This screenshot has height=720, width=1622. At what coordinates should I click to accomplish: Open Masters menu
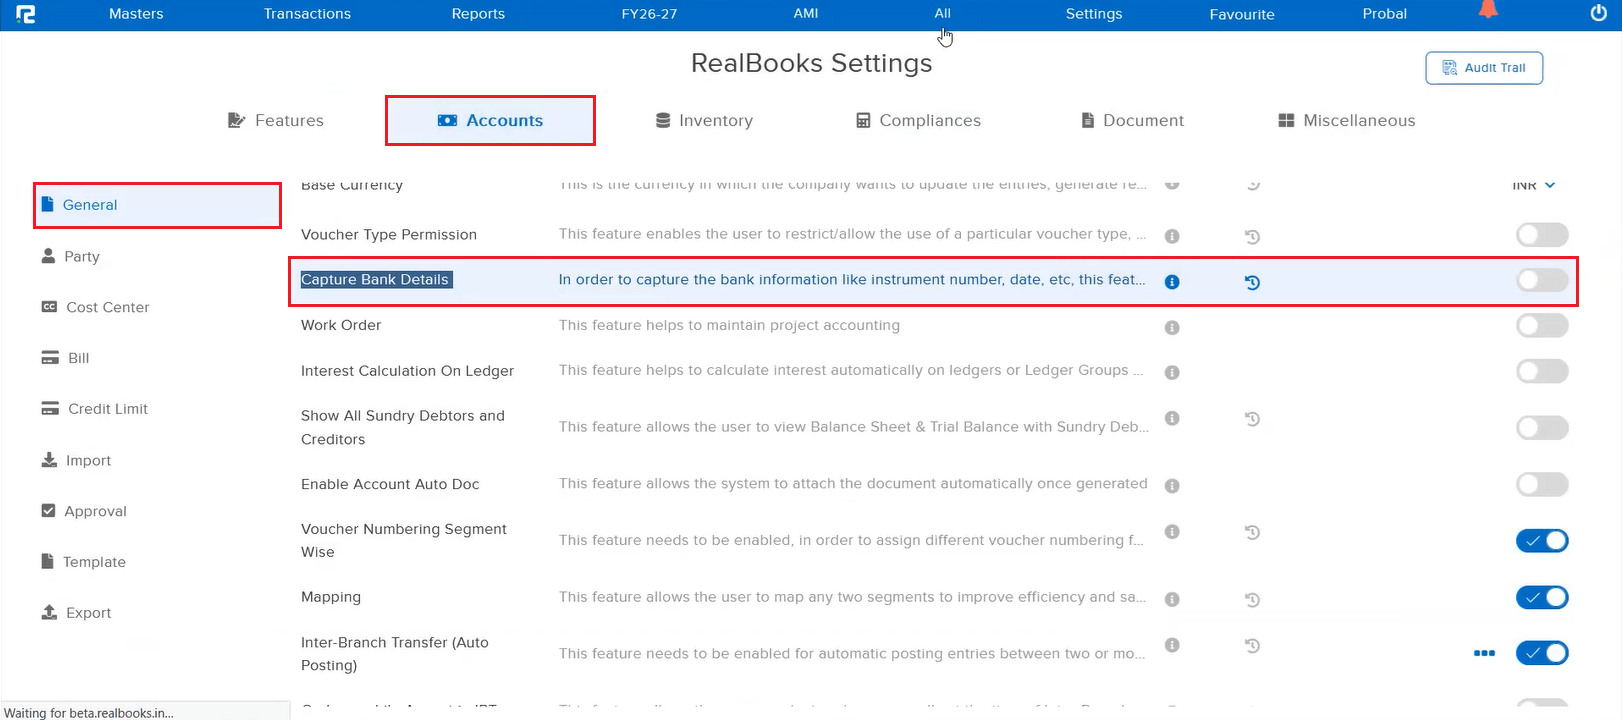[x=136, y=14]
